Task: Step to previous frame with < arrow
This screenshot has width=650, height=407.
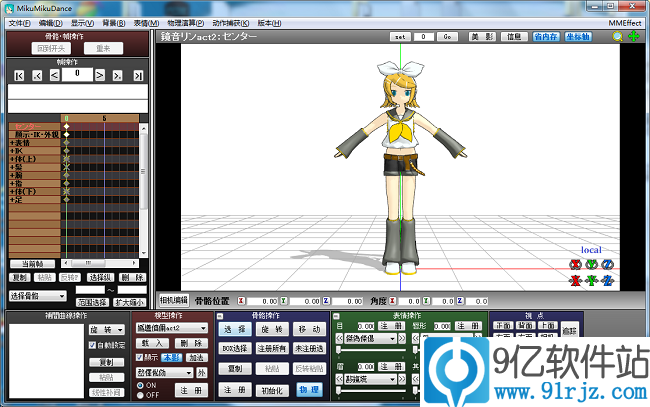Action: (x=55, y=75)
